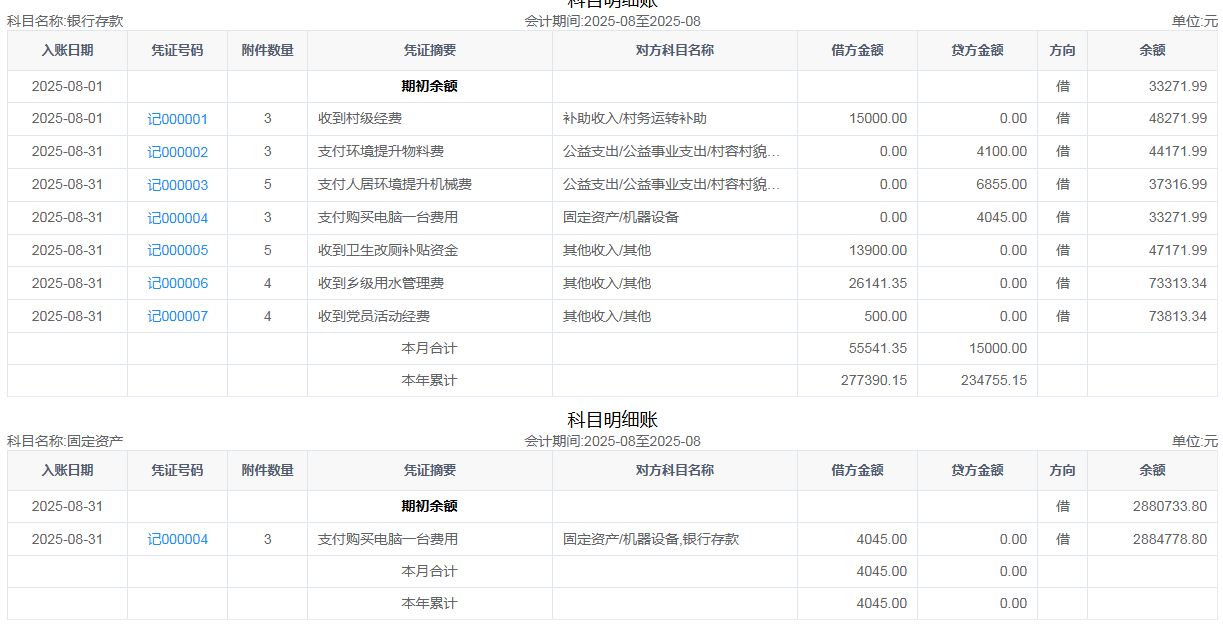This screenshot has height=643, width=1223.
Task: Click 余额 header in the 银行存款 table
Action: pos(1152,50)
